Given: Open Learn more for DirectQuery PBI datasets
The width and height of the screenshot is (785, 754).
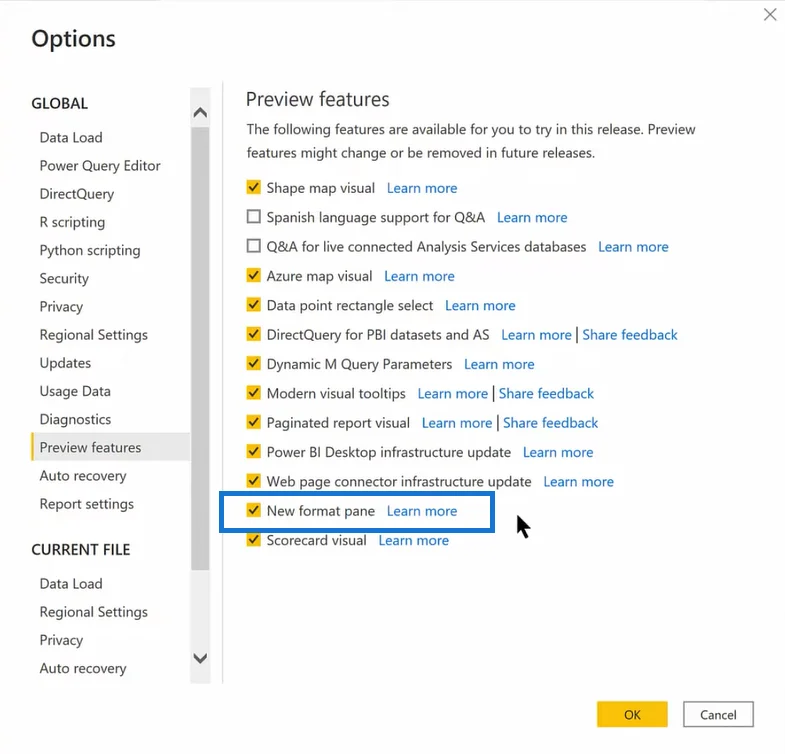Looking at the screenshot, I should coord(537,335).
